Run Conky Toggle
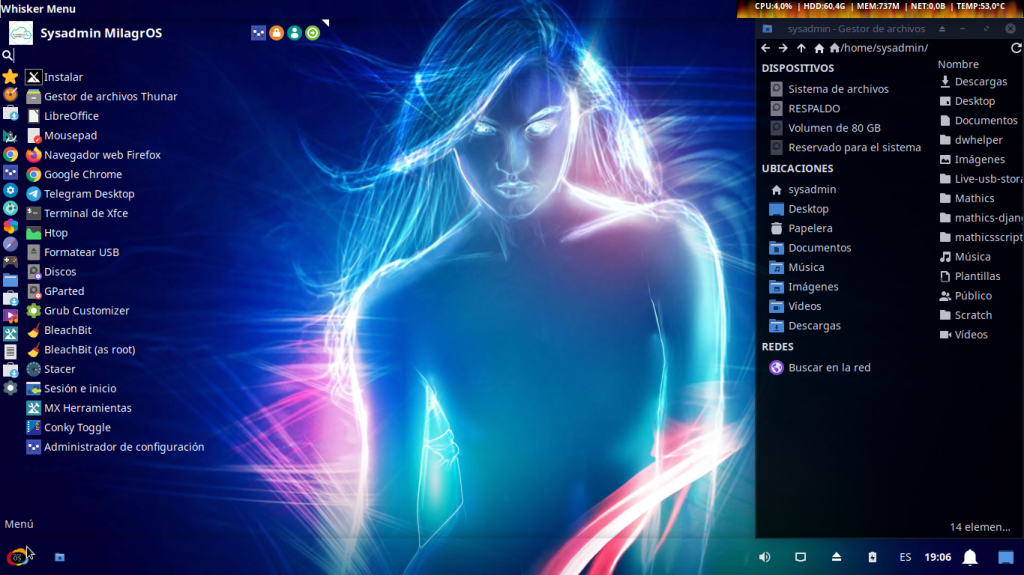1024x575 pixels. [76, 428]
